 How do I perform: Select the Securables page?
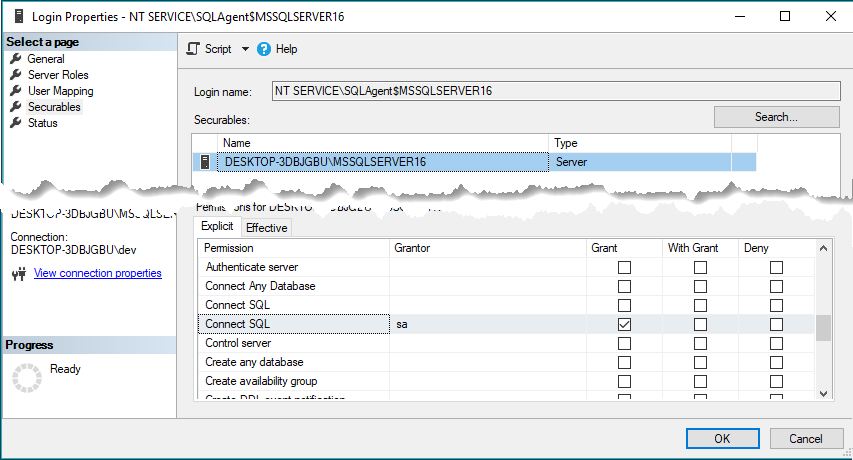54,107
